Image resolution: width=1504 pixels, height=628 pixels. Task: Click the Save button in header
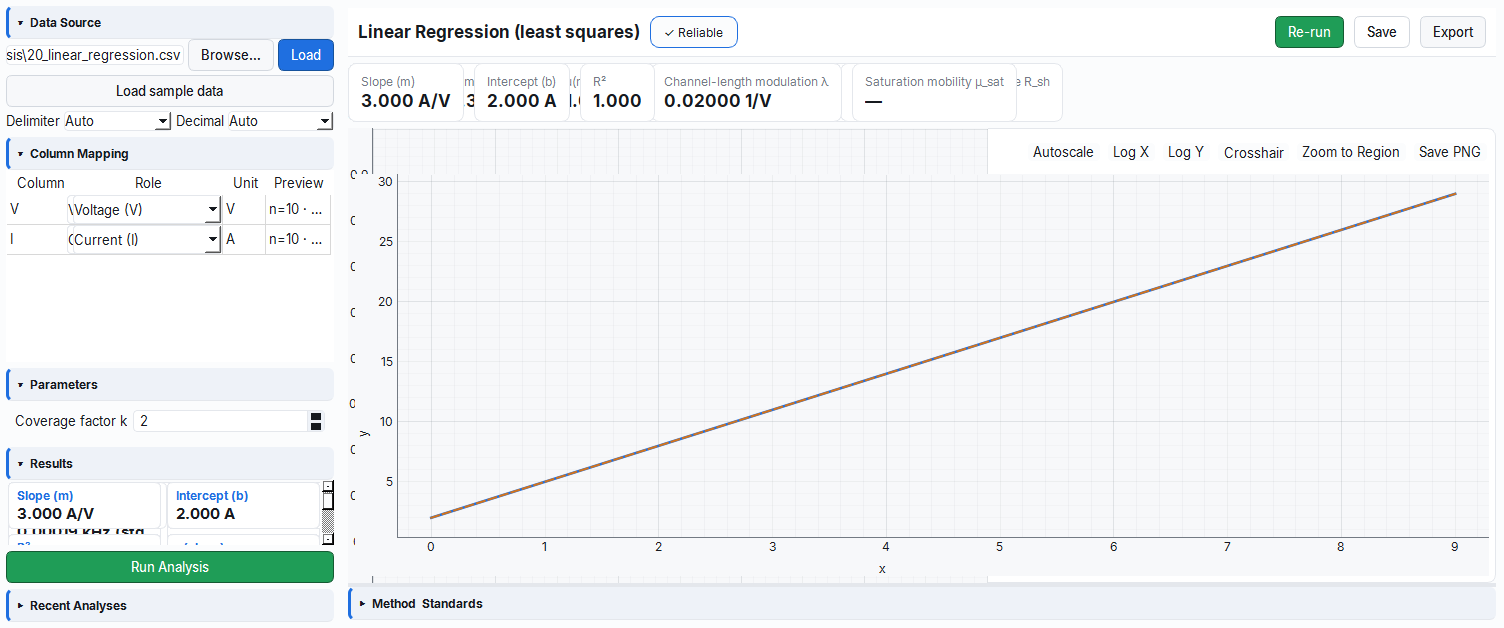[1381, 32]
